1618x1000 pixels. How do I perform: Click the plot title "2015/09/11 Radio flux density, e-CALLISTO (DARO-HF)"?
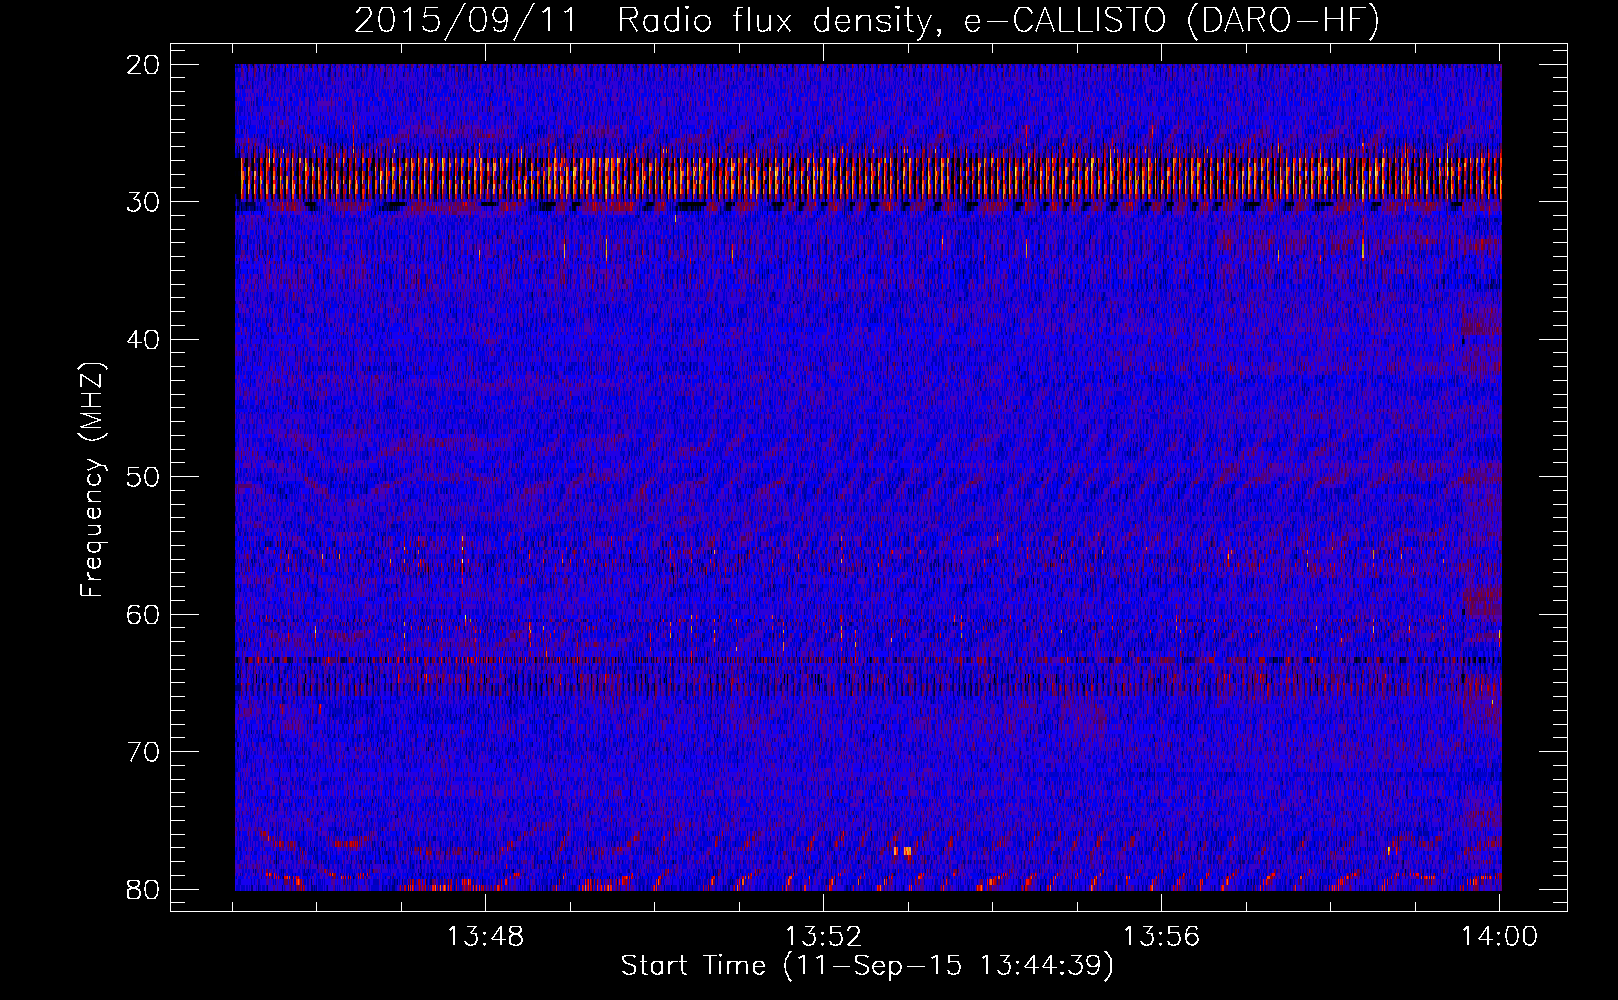(x=867, y=21)
